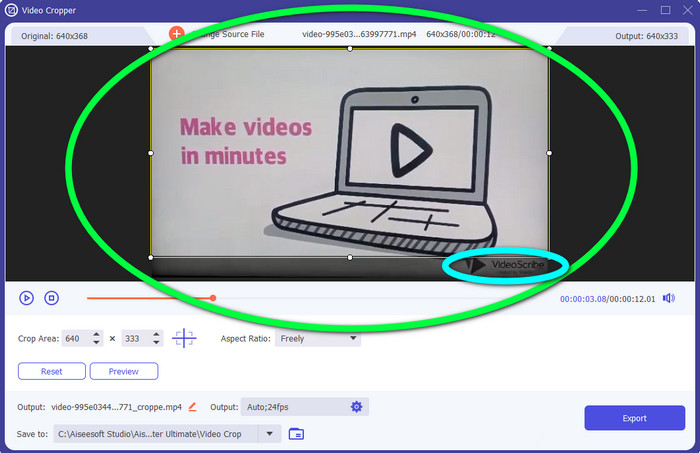The width and height of the screenshot is (700, 453).
Task: Click the stop playback button
Action: coord(52,298)
